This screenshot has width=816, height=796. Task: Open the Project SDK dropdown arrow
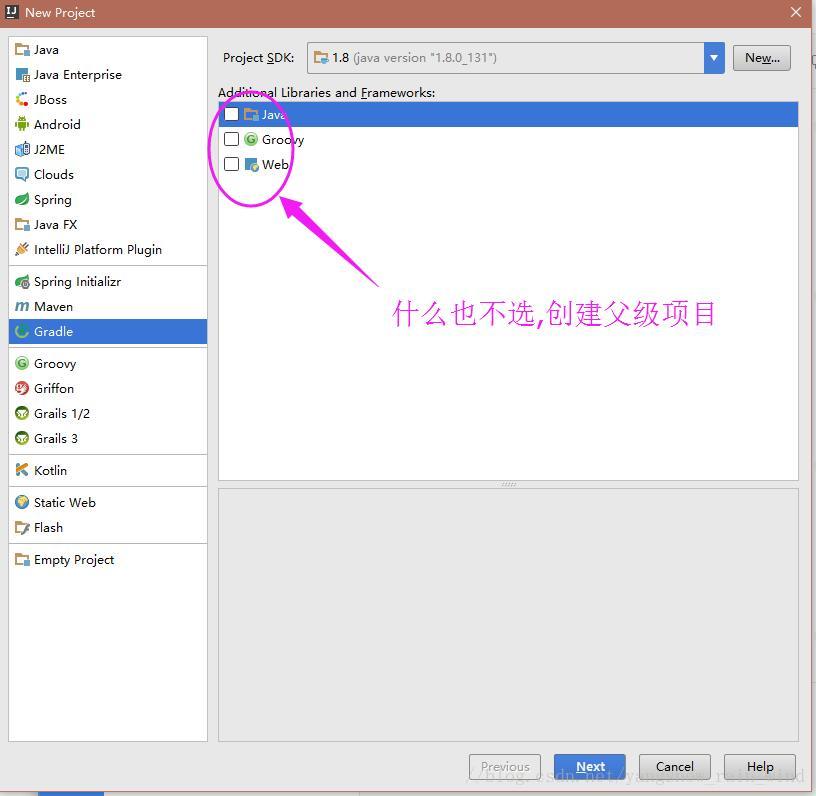pos(714,58)
